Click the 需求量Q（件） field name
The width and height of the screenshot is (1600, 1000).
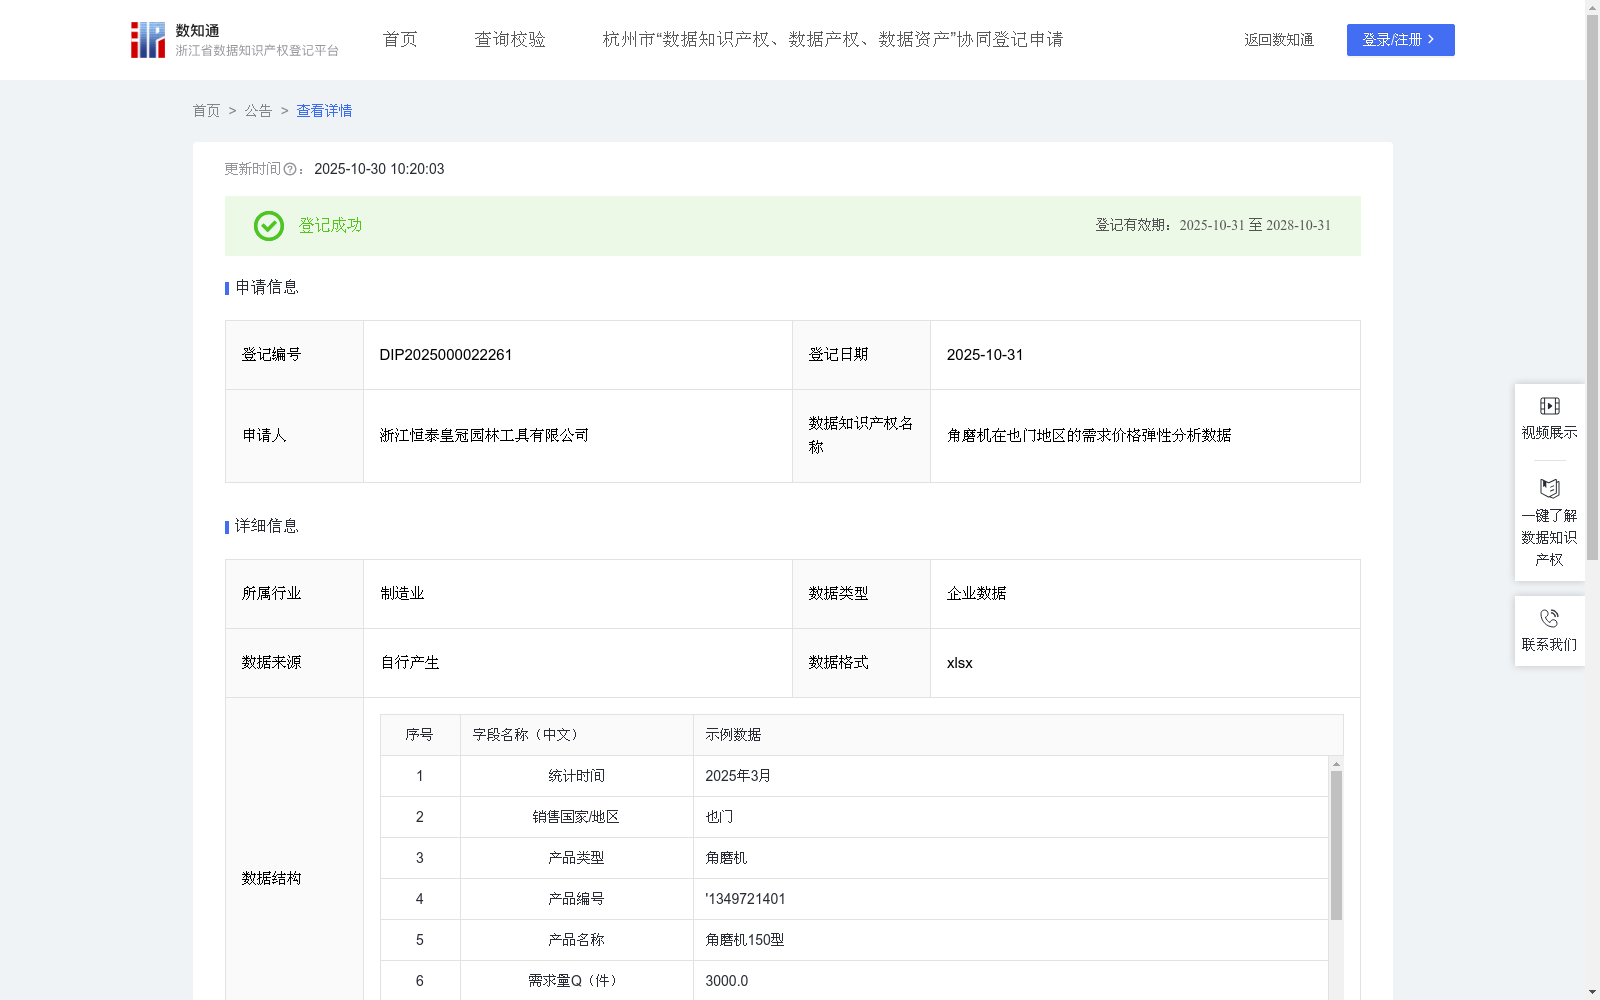pos(576,981)
